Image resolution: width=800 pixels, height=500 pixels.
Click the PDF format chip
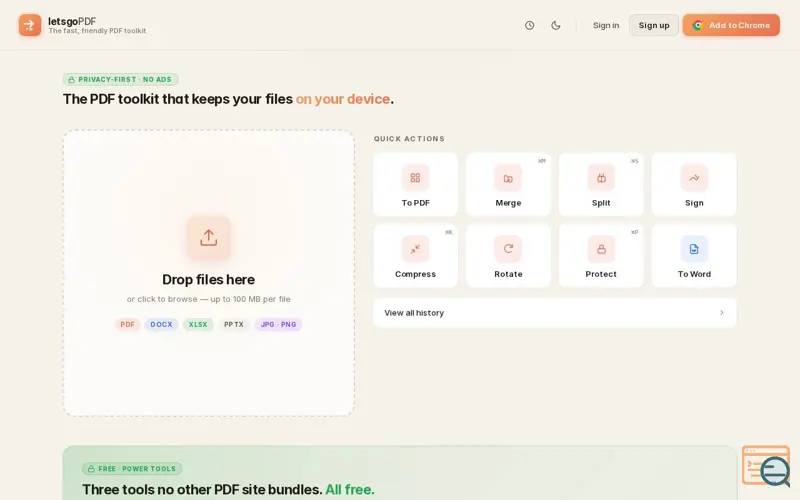(128, 324)
